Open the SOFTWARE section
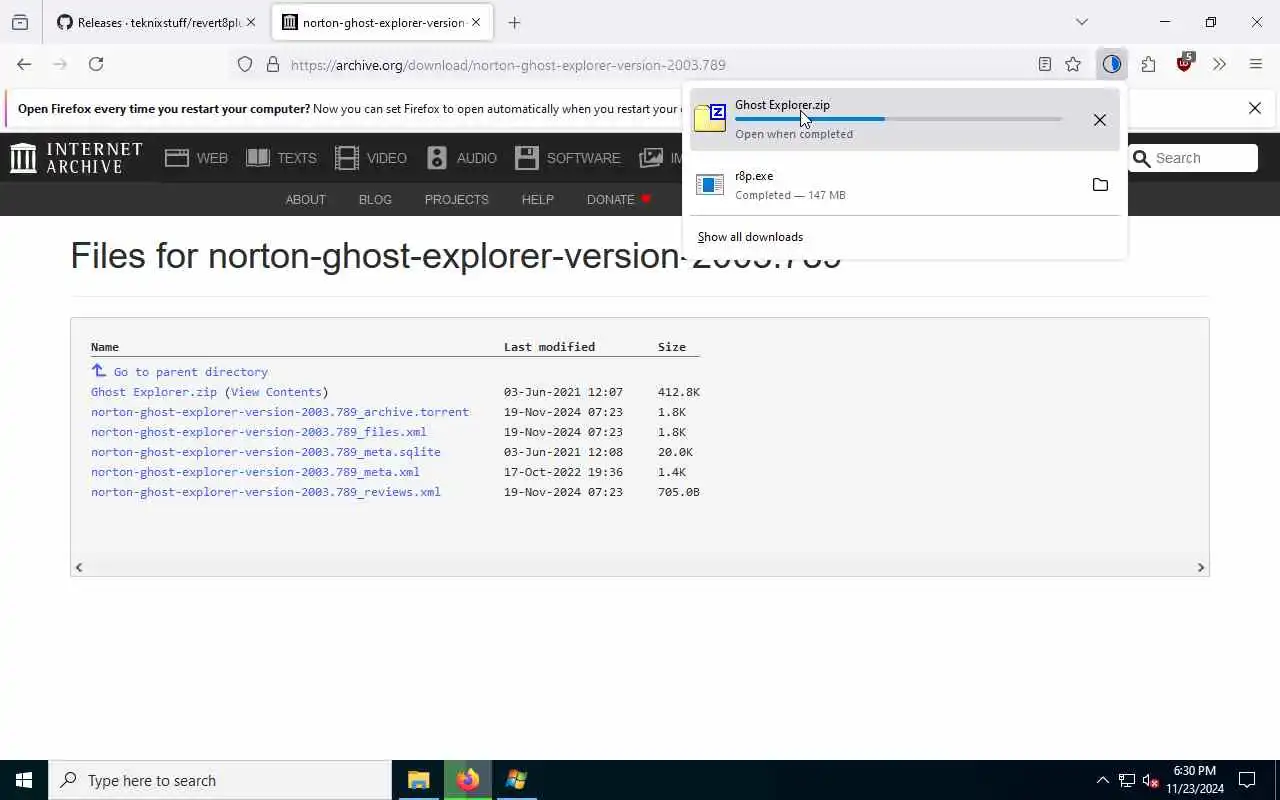The height and width of the screenshot is (800, 1280). pyautogui.click(x=568, y=158)
